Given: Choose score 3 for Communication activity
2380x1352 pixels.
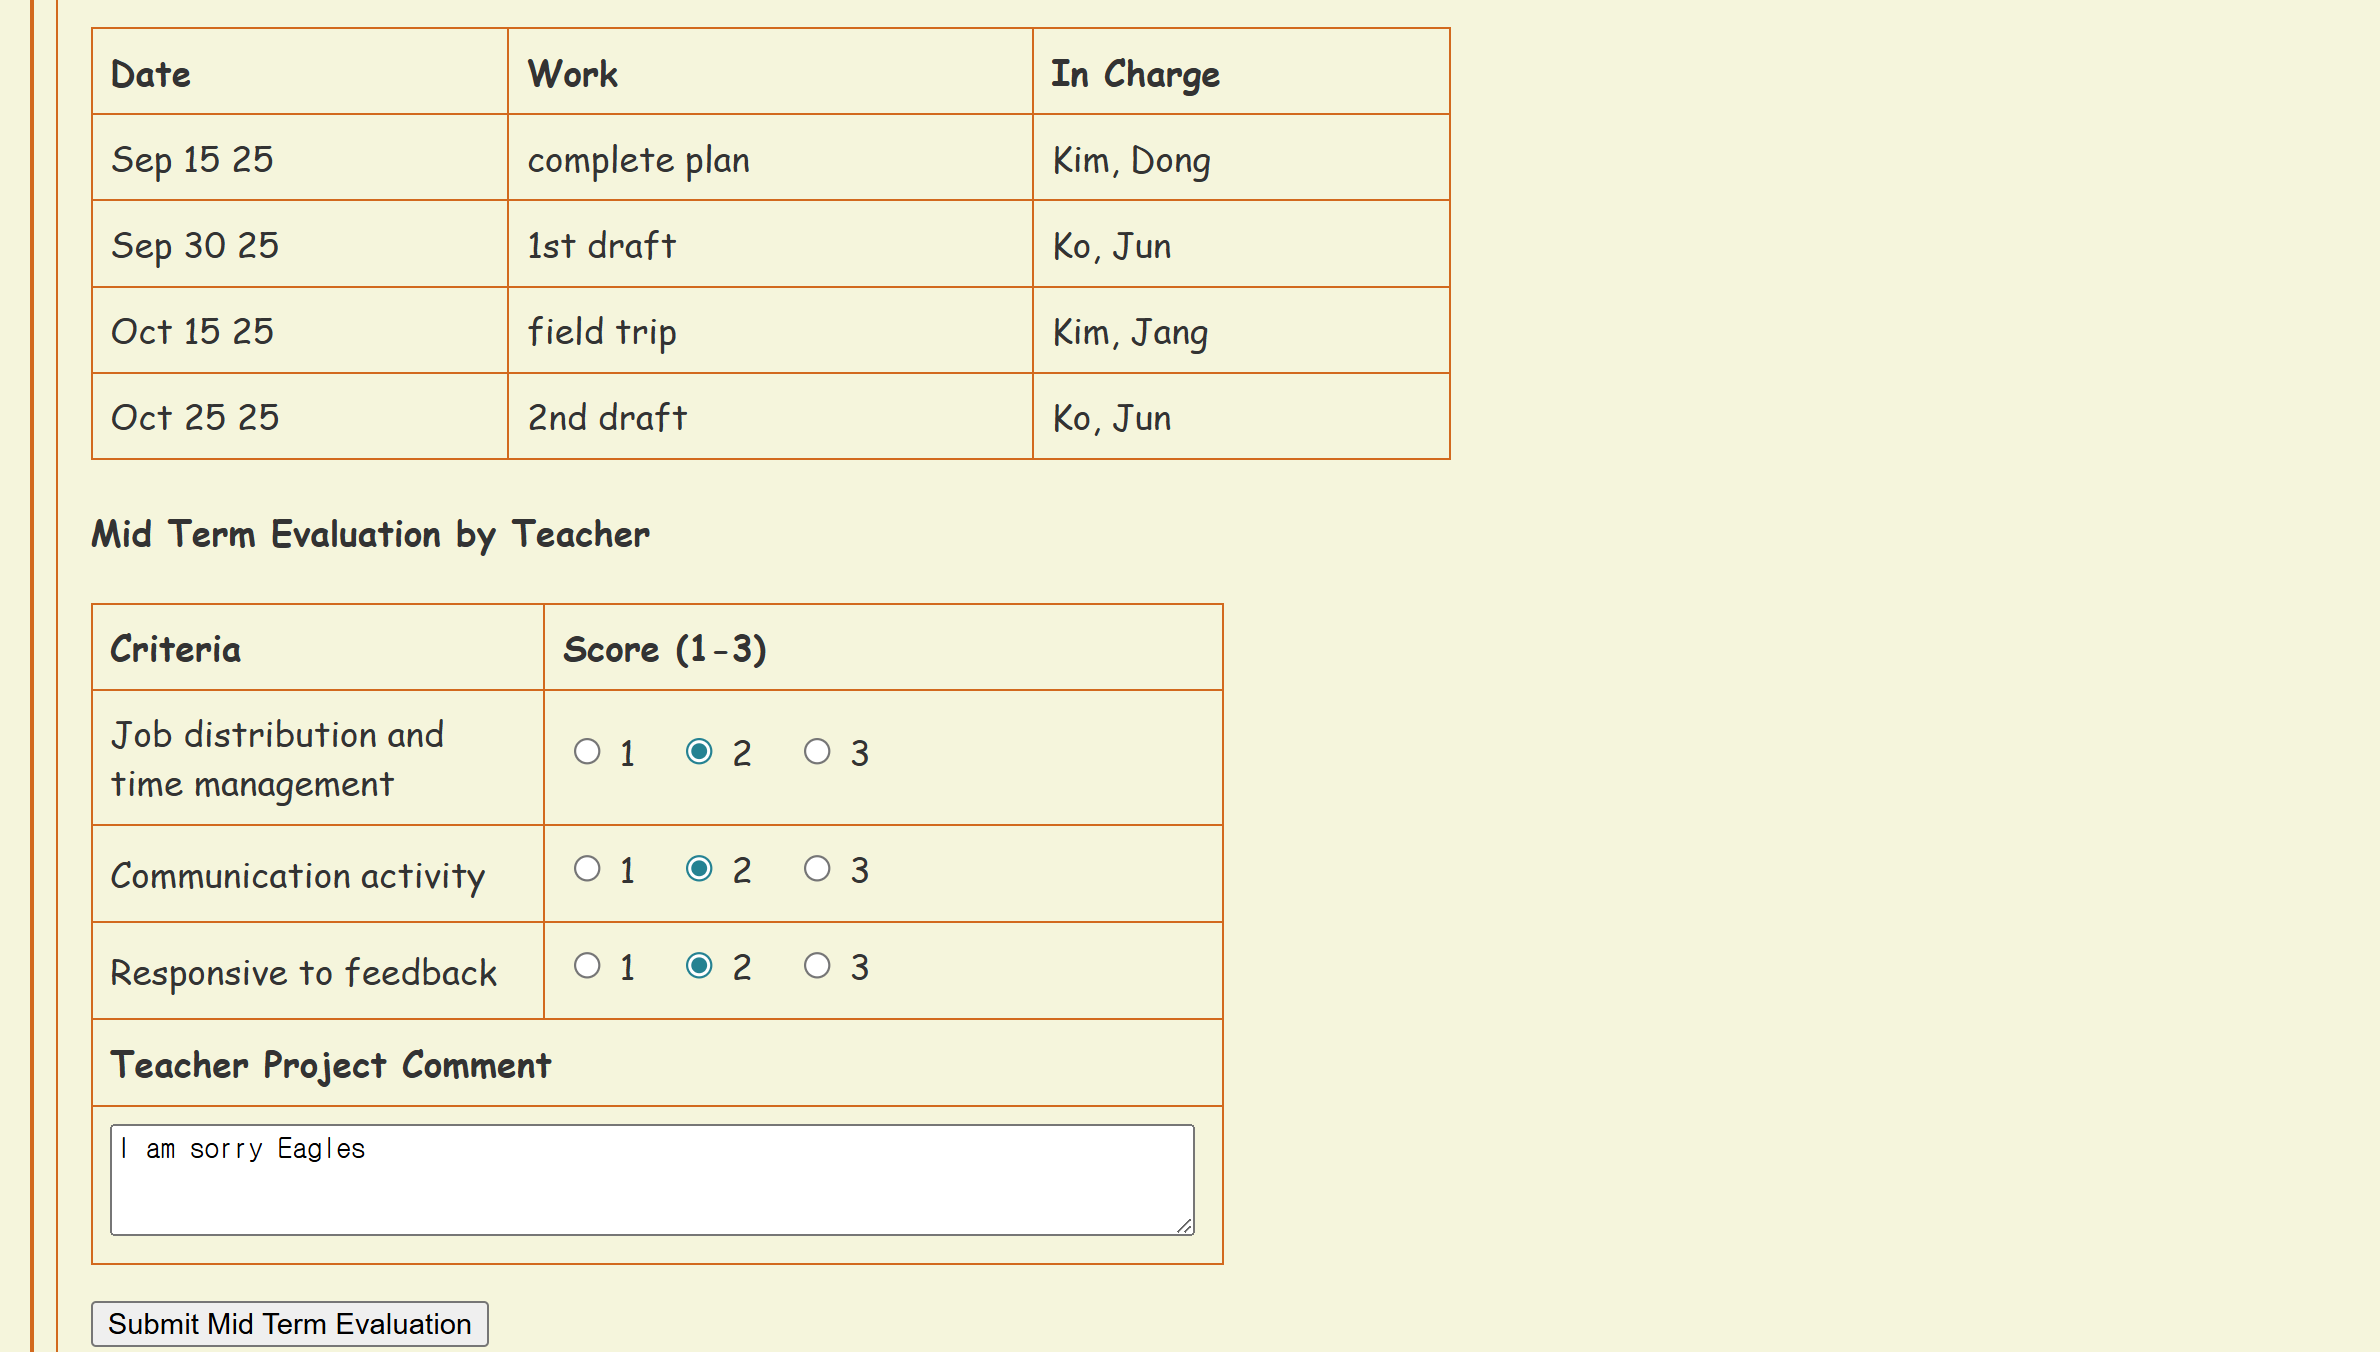Looking at the screenshot, I should [x=817, y=869].
